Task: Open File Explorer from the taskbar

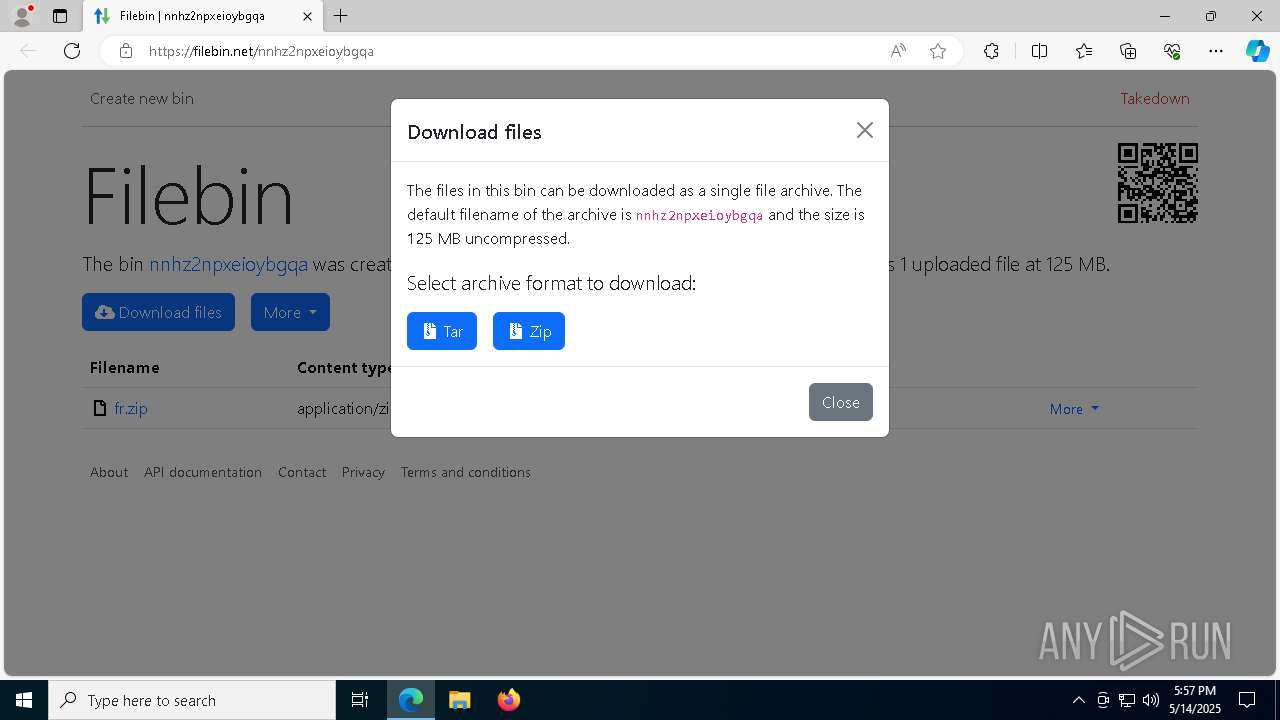Action: [x=459, y=700]
